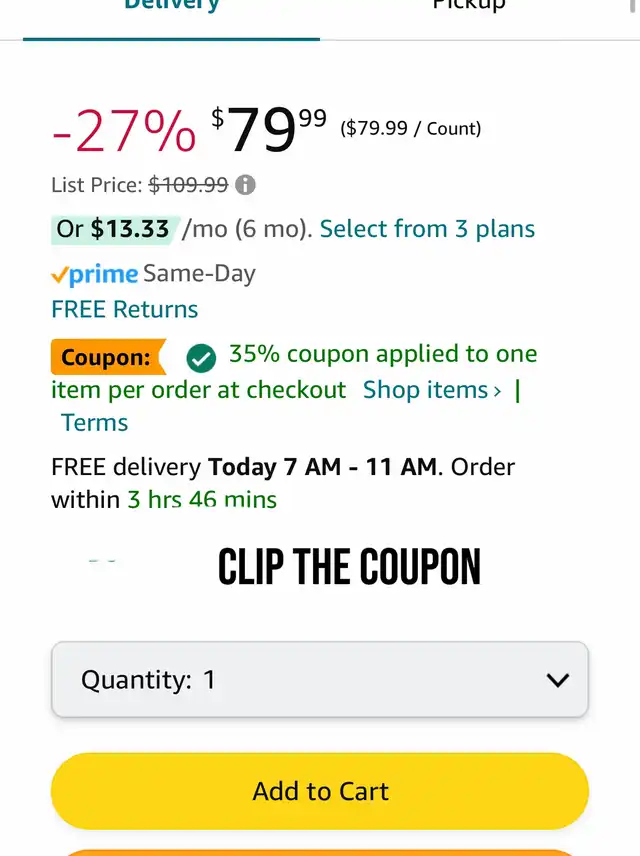Image resolution: width=640 pixels, height=856 pixels.
Task: Switch to the Delivery tab
Action: pyautogui.click(x=171, y=10)
